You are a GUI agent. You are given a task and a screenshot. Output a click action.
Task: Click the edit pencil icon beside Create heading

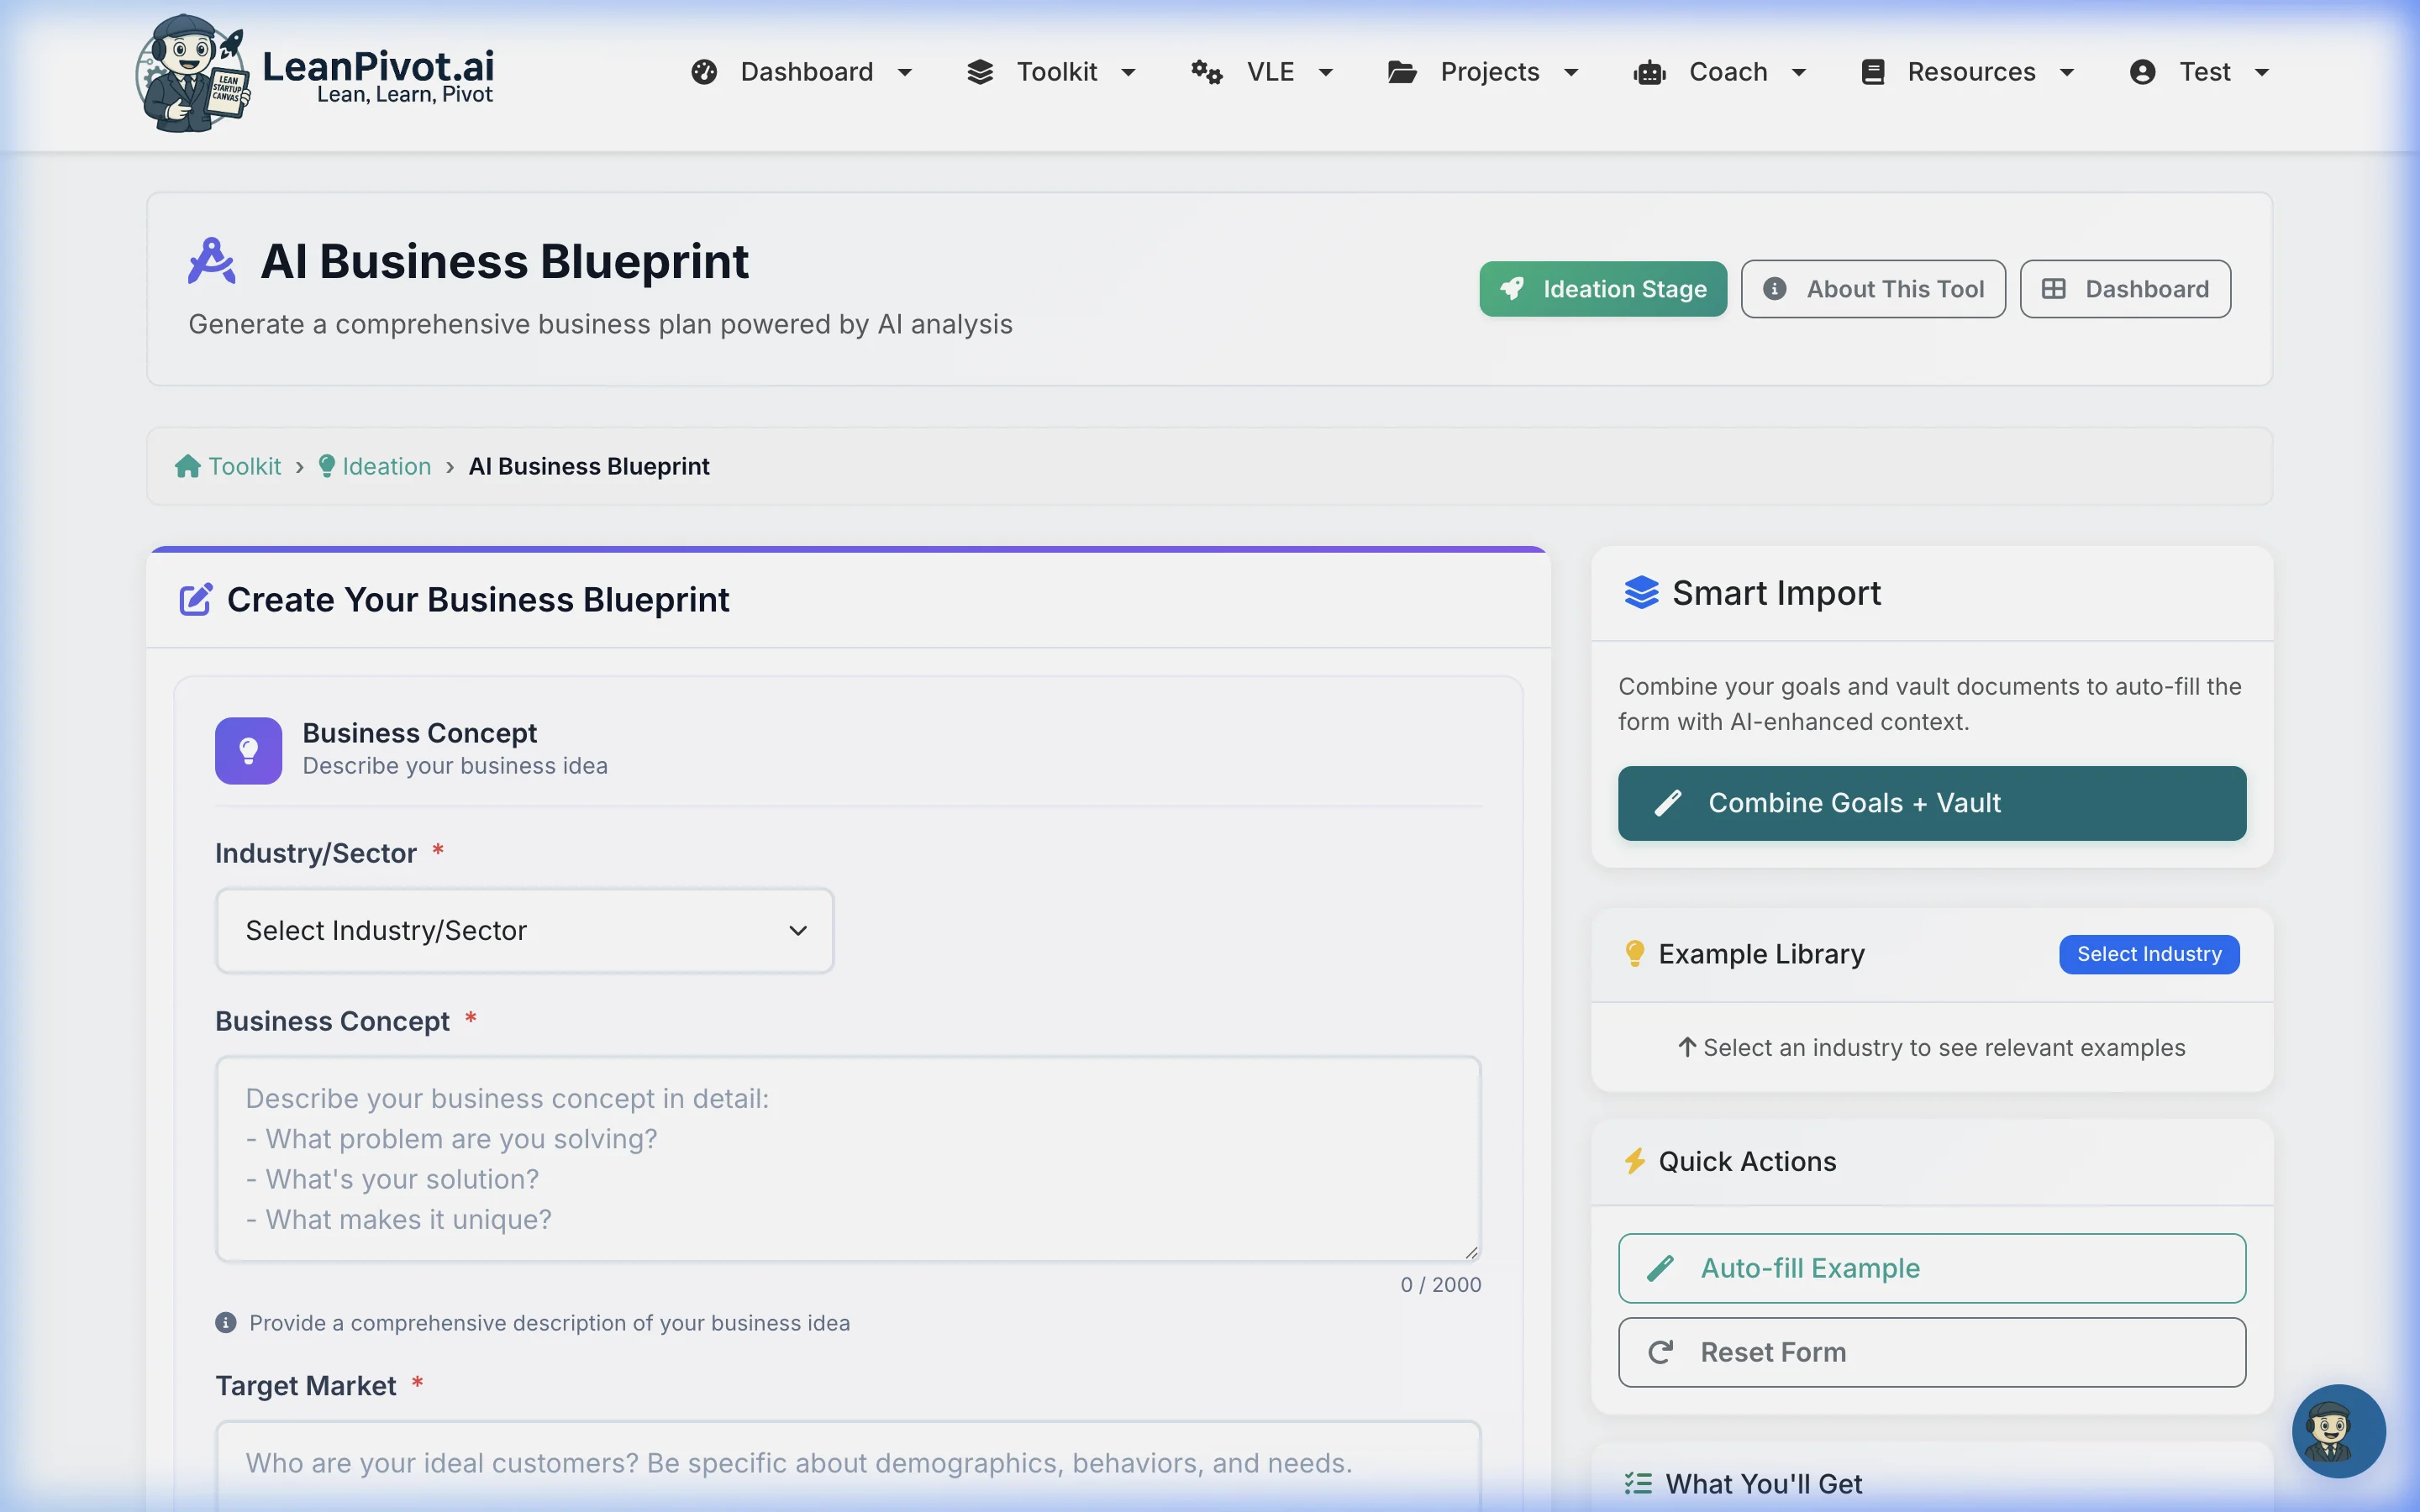click(195, 600)
